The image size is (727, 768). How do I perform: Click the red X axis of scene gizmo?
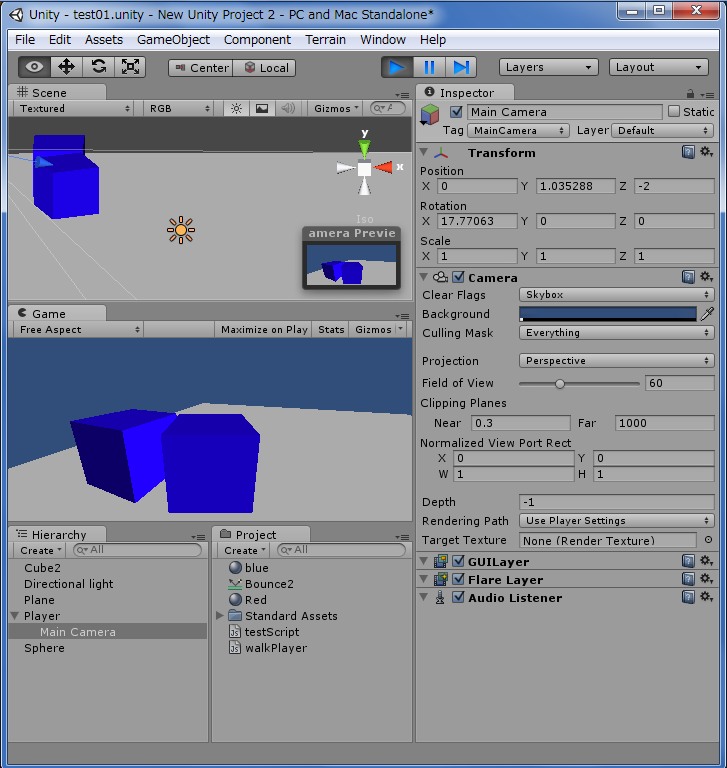pyautogui.click(x=384, y=168)
